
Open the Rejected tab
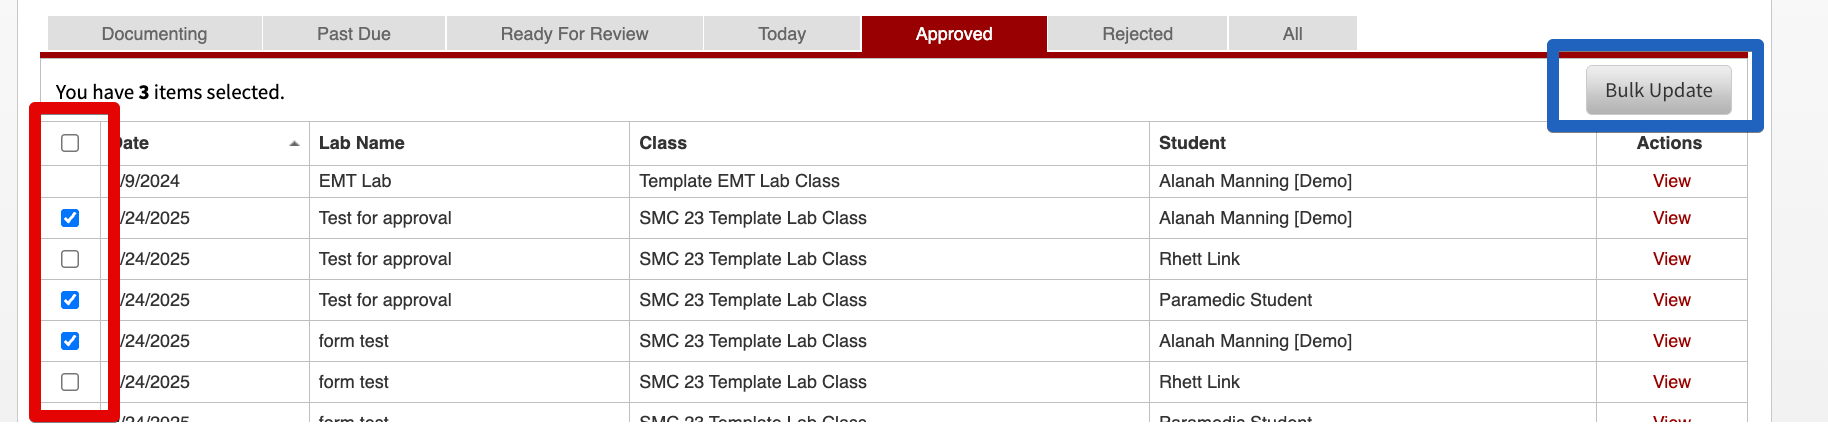[1137, 34]
